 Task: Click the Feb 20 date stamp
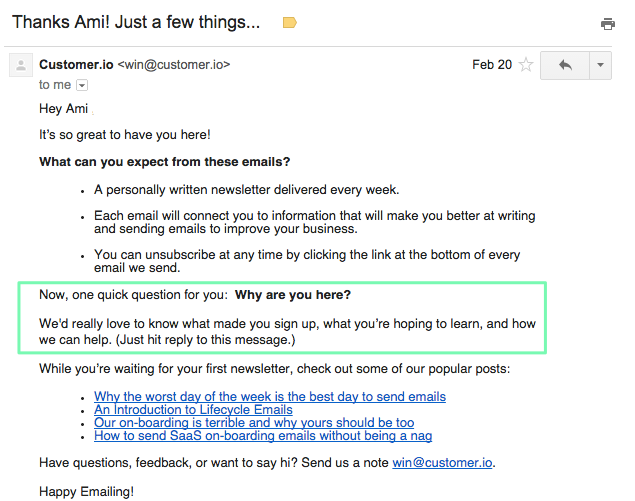coord(492,65)
